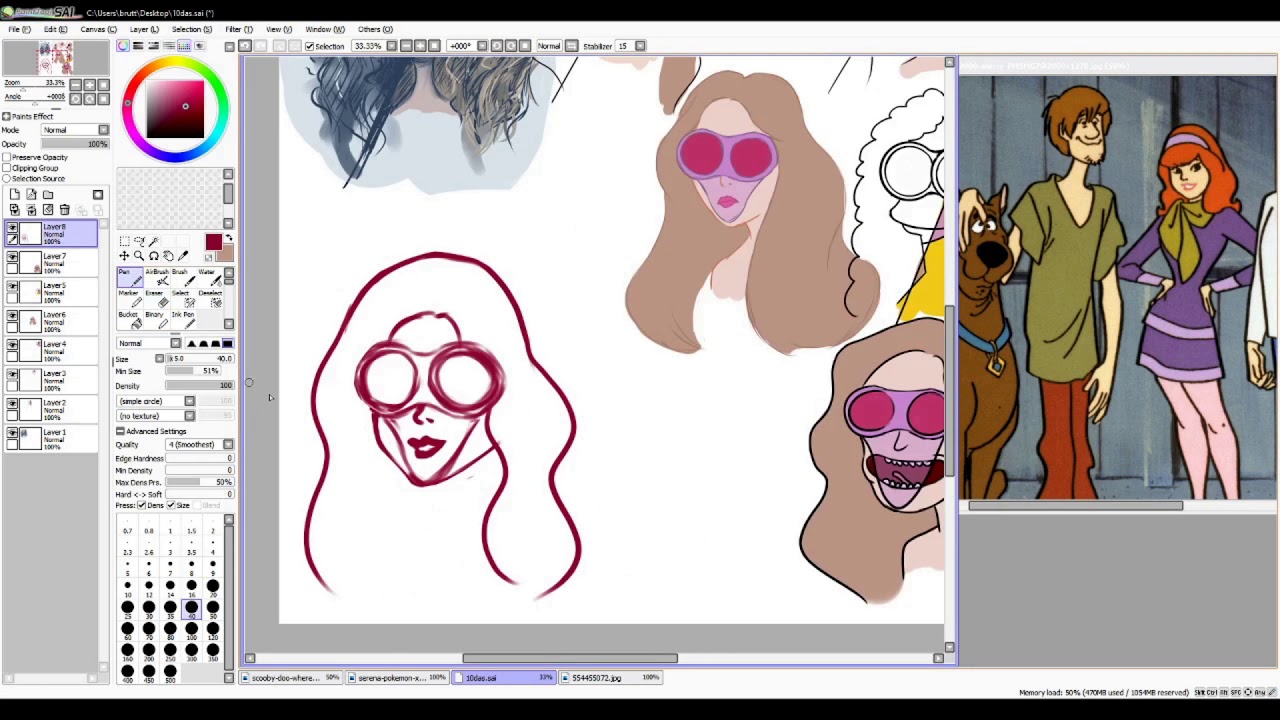The image size is (1280, 720).
Task: Delete layer with trash can icon
Action: [65, 210]
